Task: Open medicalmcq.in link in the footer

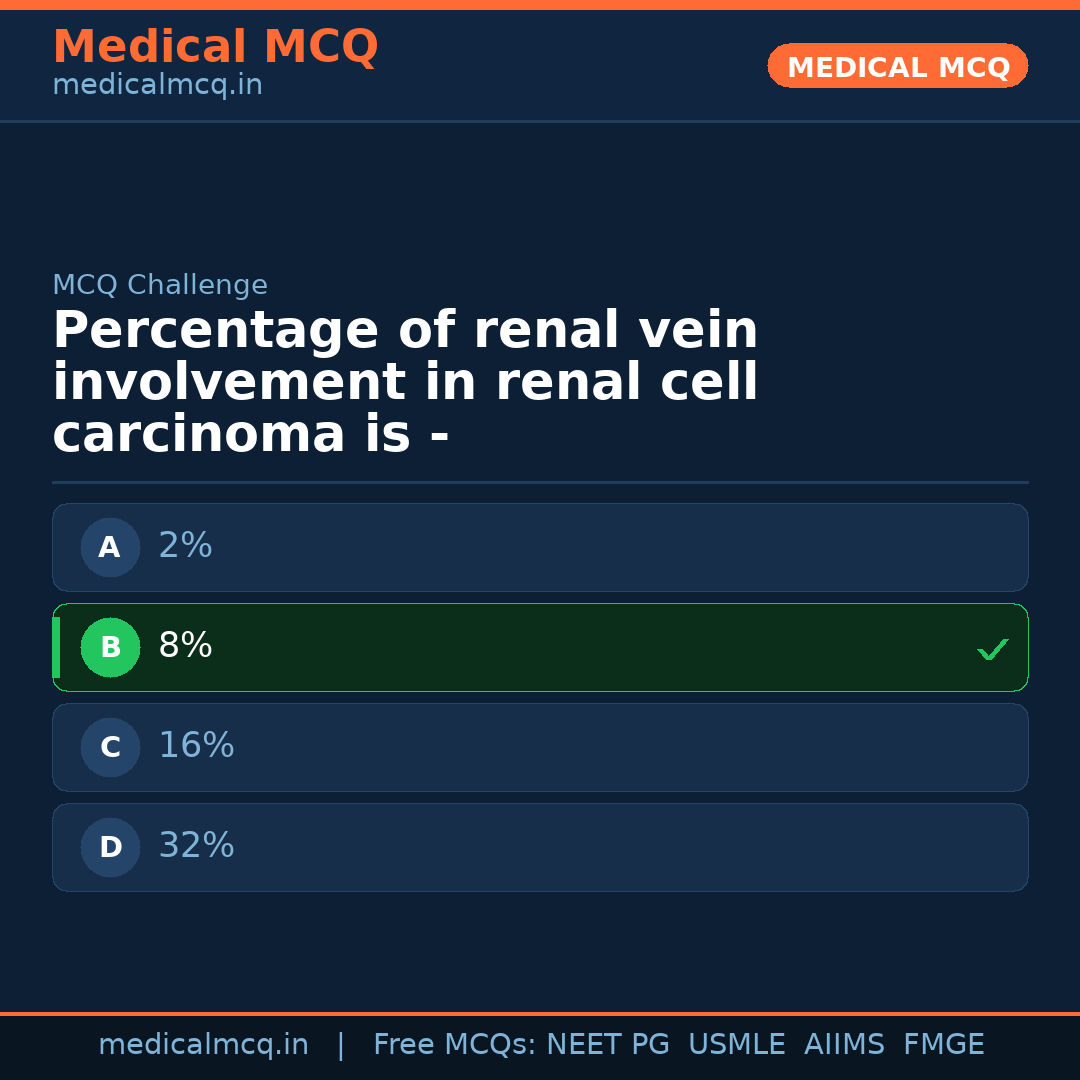Action: 203,1045
